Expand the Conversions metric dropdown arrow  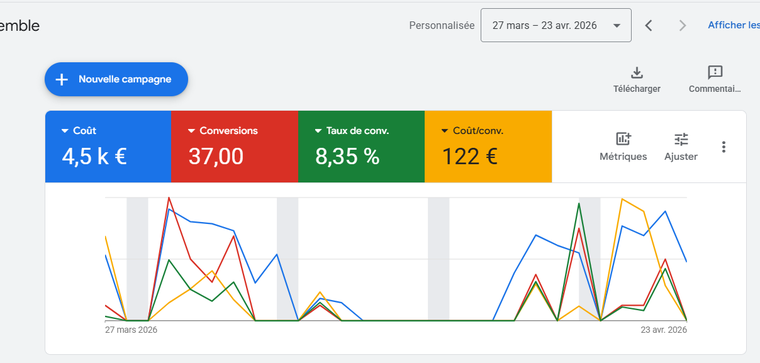[191, 131]
